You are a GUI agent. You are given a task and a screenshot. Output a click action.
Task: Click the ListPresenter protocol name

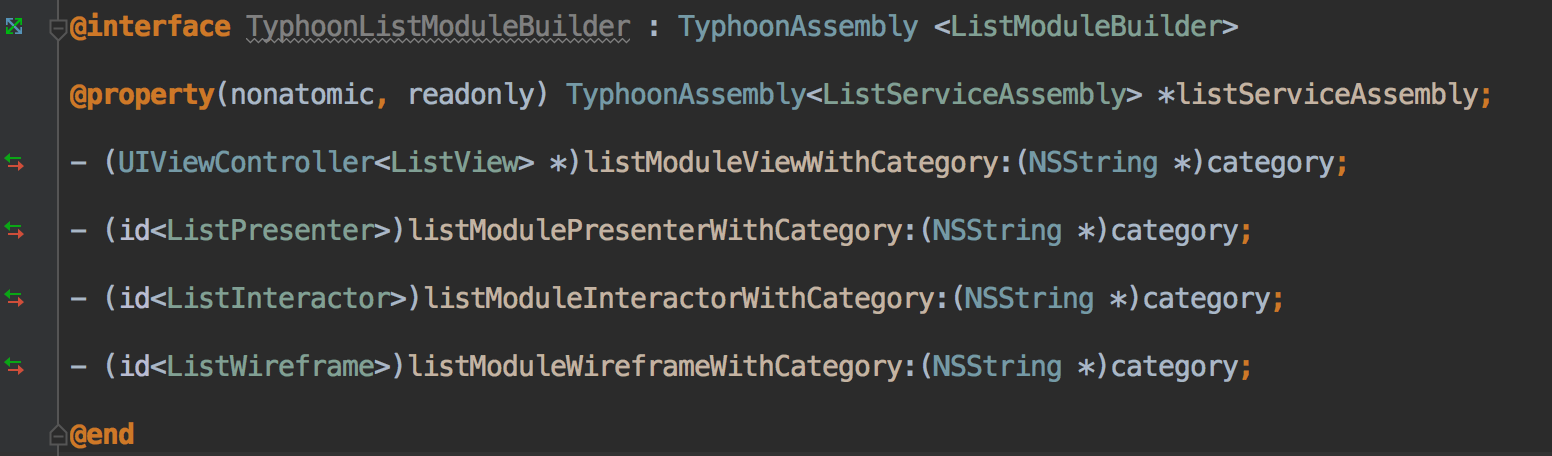click(270, 230)
